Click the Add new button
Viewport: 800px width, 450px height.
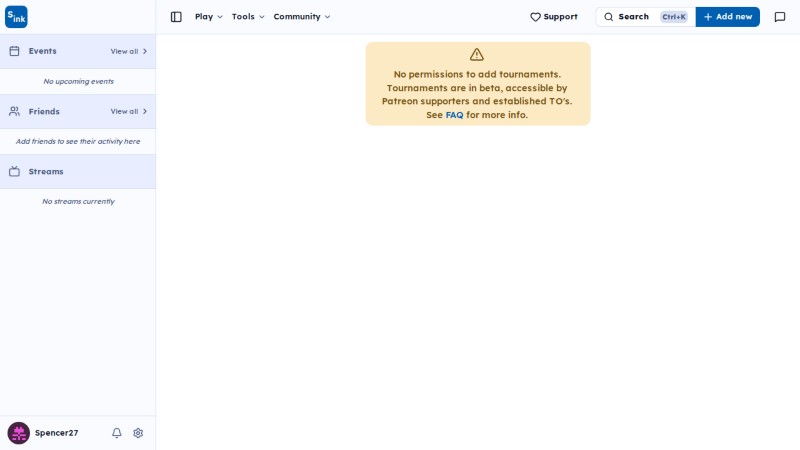[728, 17]
